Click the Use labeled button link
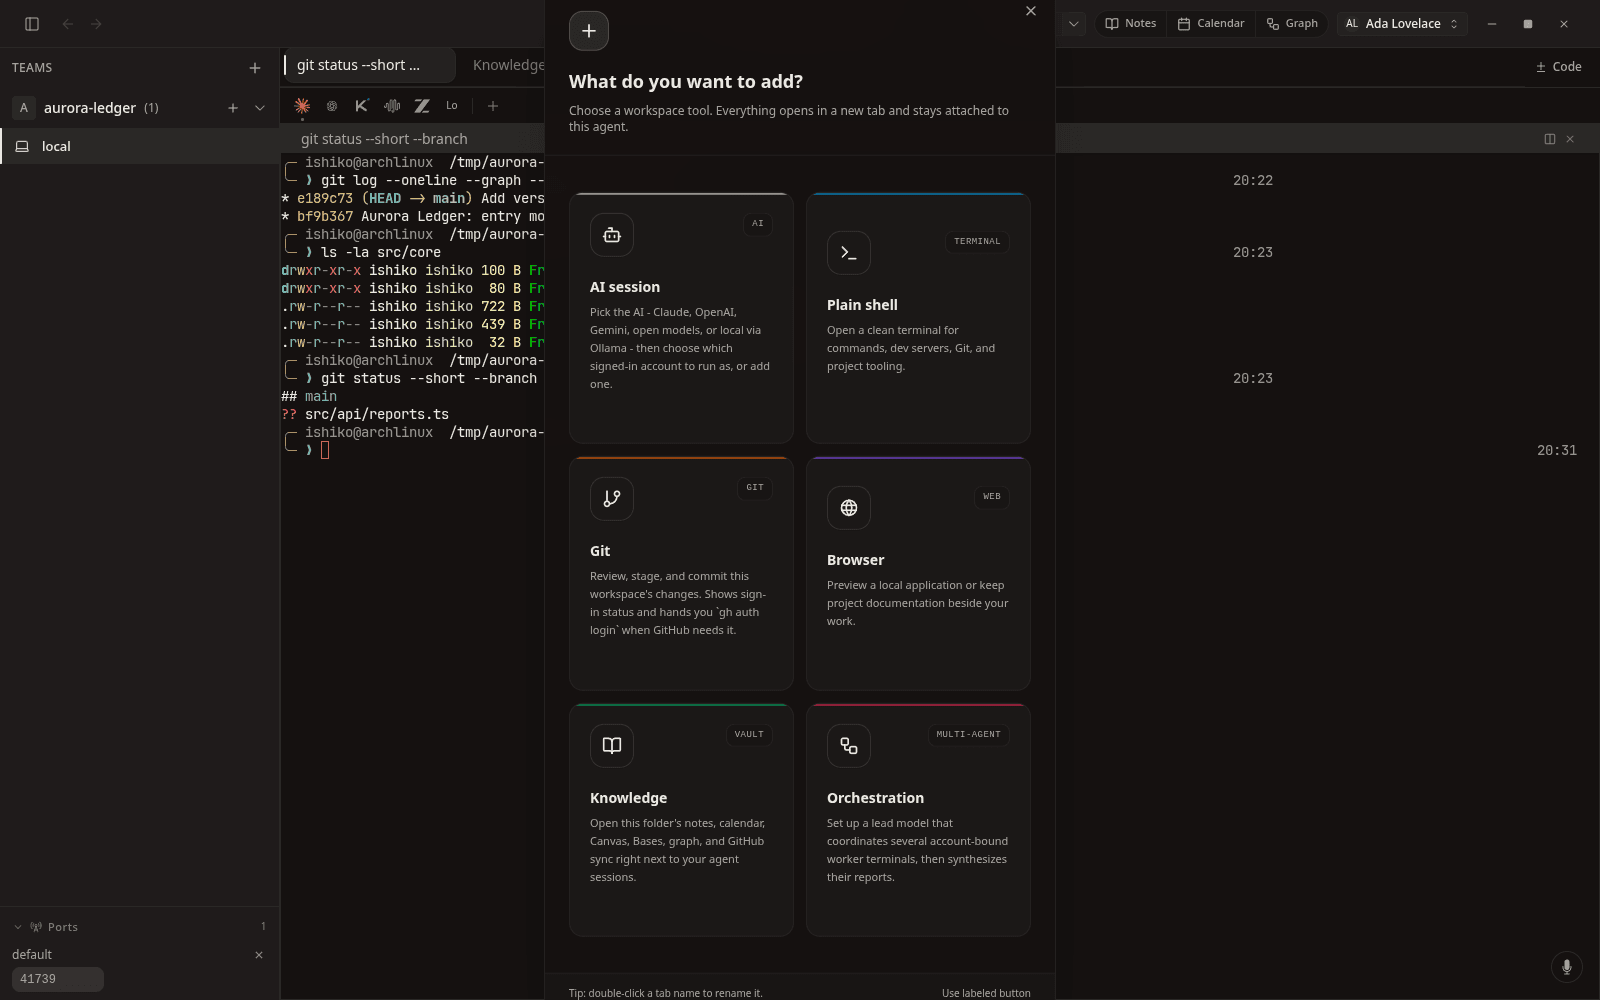 986,993
